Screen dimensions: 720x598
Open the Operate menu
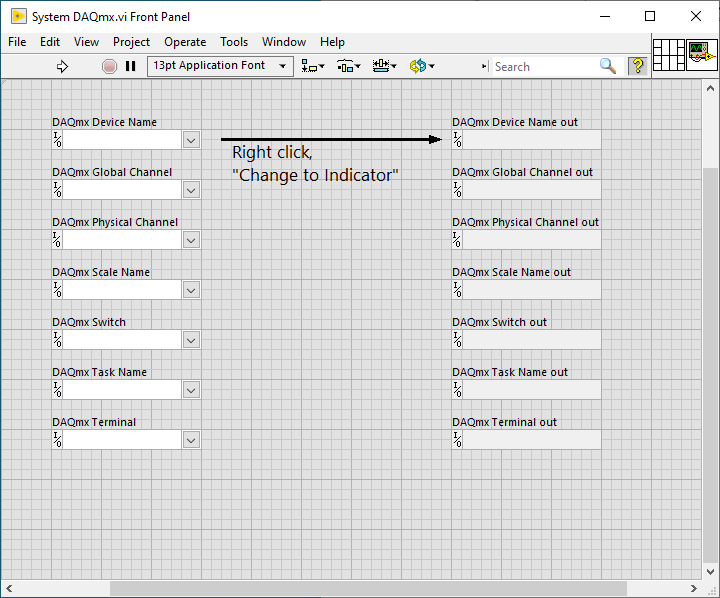click(185, 42)
